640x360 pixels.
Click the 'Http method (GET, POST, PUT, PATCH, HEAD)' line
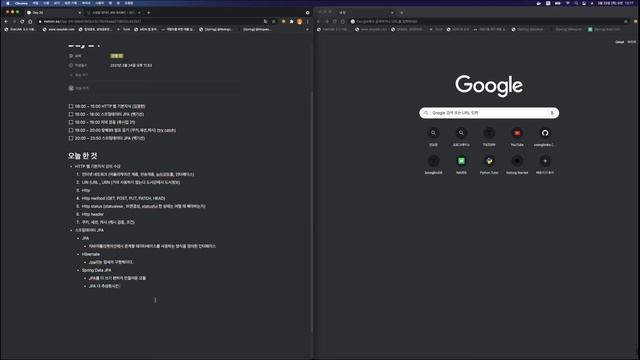(x=123, y=198)
